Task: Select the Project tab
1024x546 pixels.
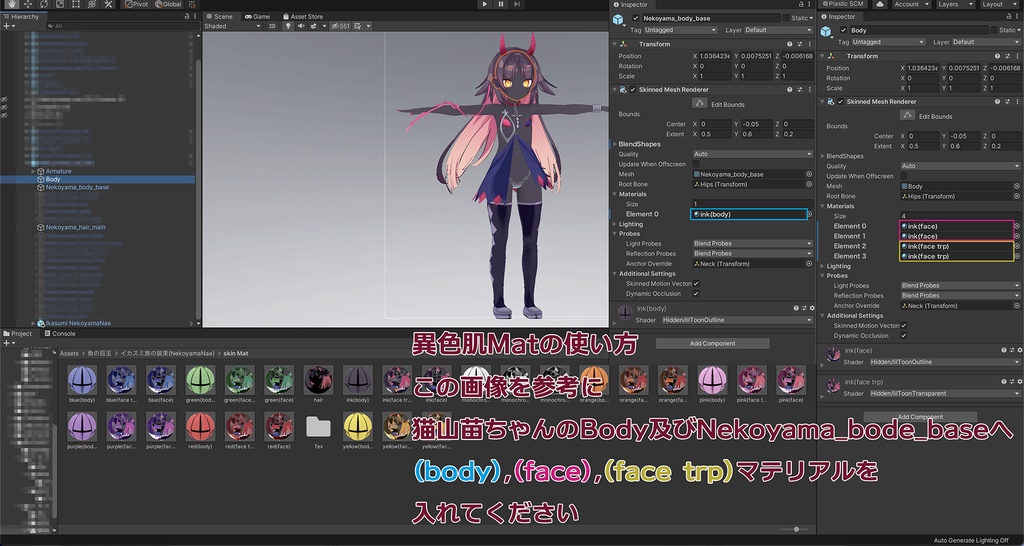Action: pyautogui.click(x=18, y=334)
